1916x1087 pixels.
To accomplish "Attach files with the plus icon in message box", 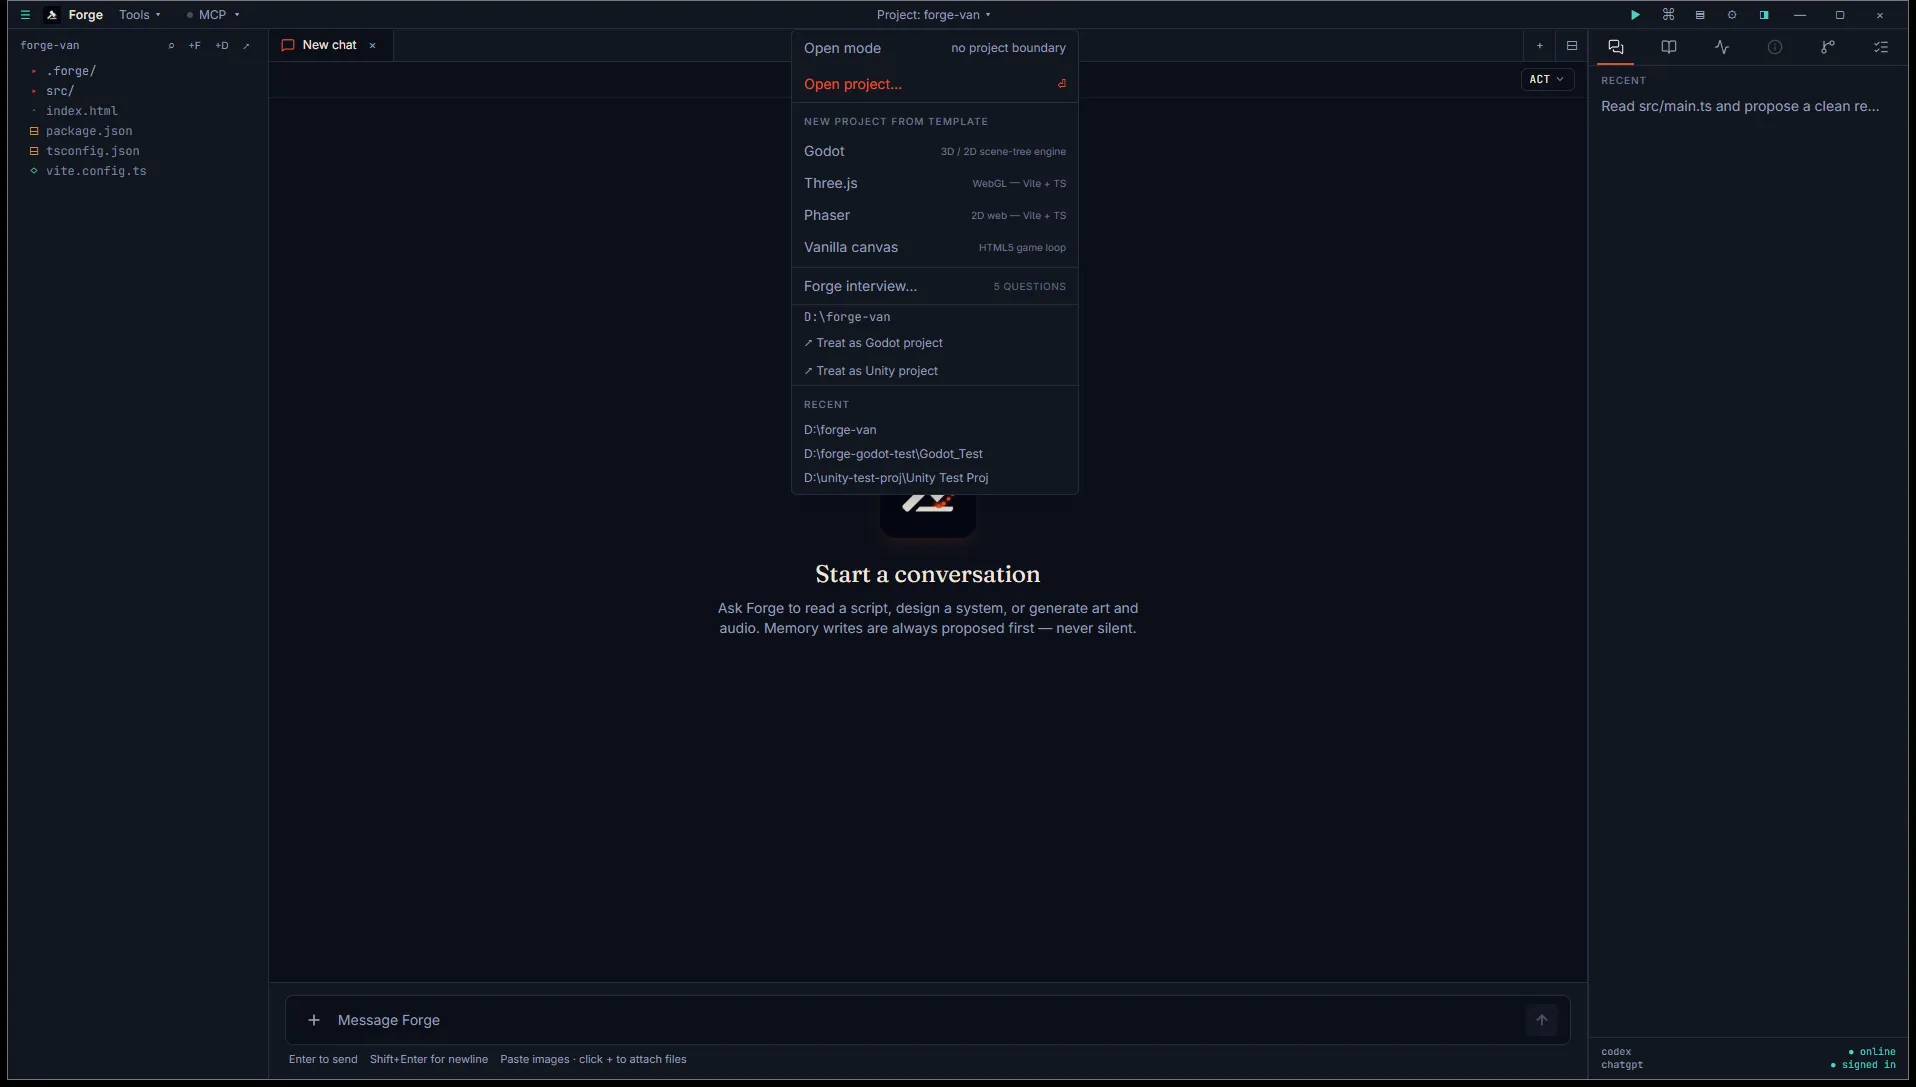I will click(x=314, y=1020).
